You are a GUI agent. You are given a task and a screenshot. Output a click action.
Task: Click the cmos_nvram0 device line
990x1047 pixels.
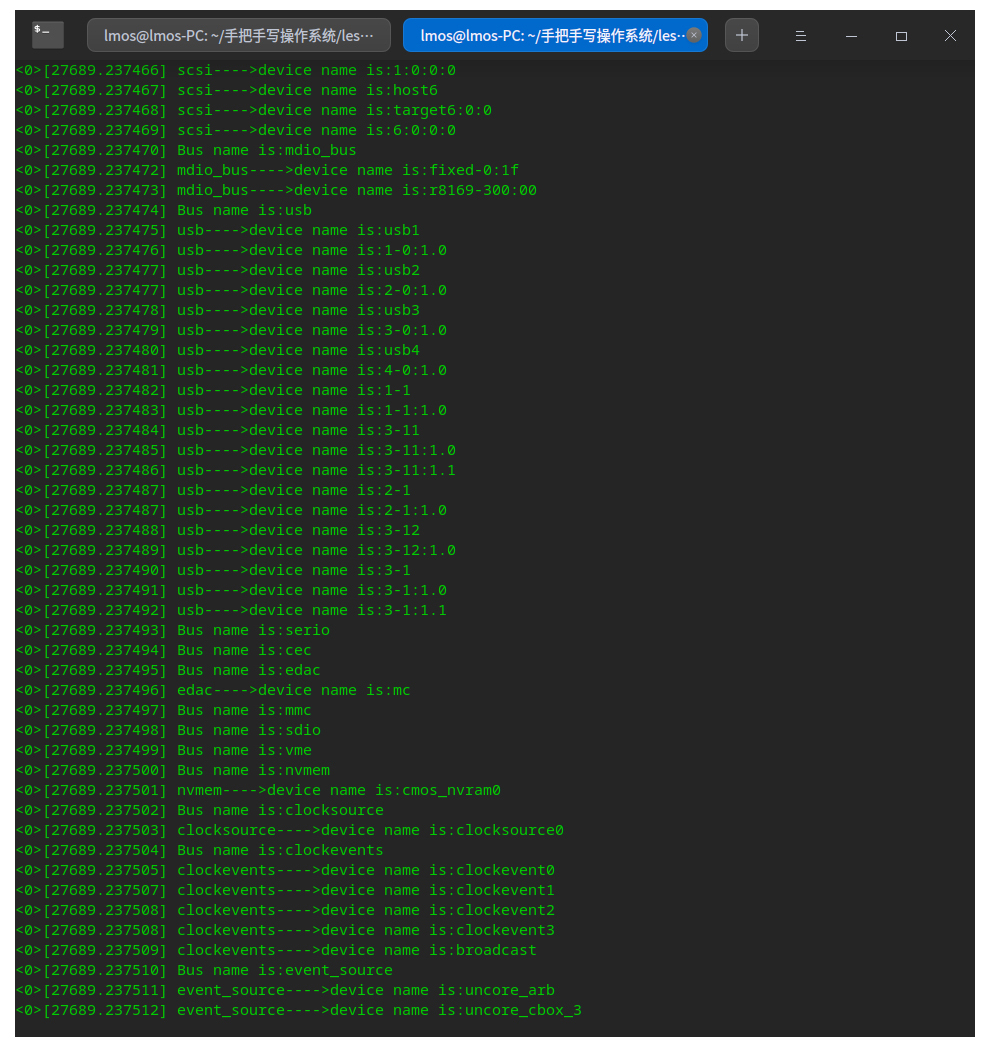pos(338,790)
